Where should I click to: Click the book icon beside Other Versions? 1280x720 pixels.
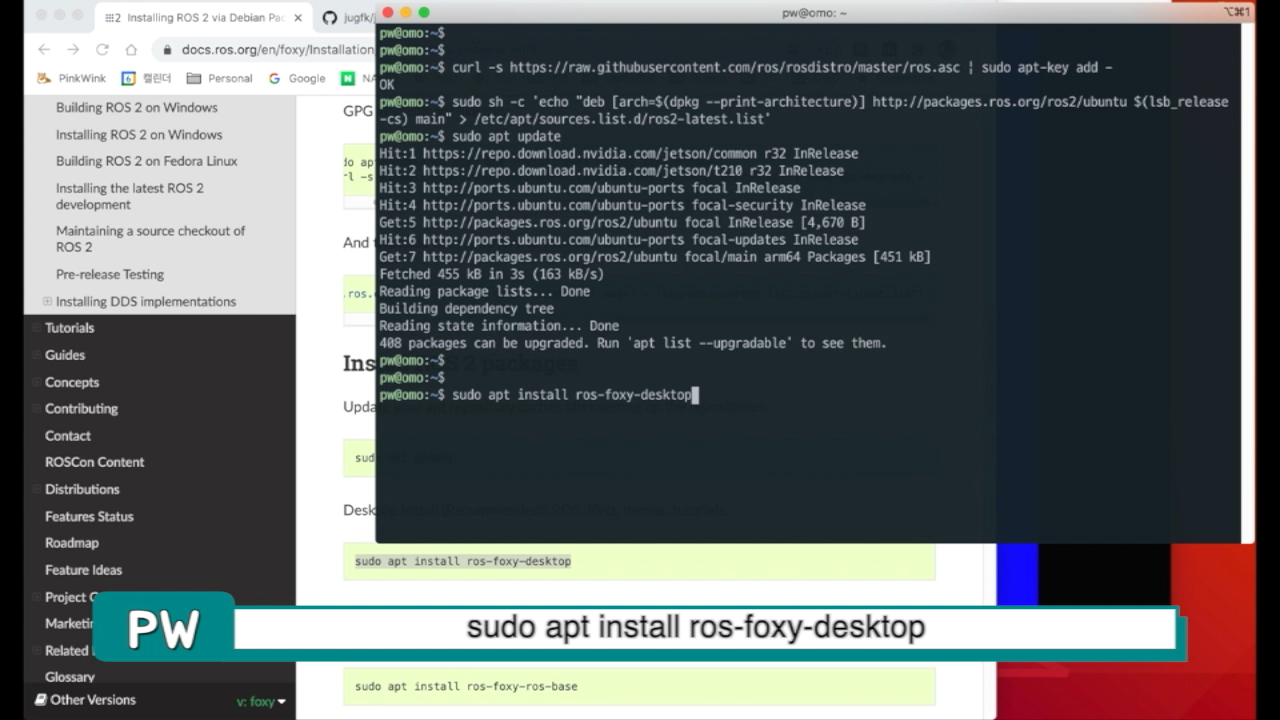point(41,700)
